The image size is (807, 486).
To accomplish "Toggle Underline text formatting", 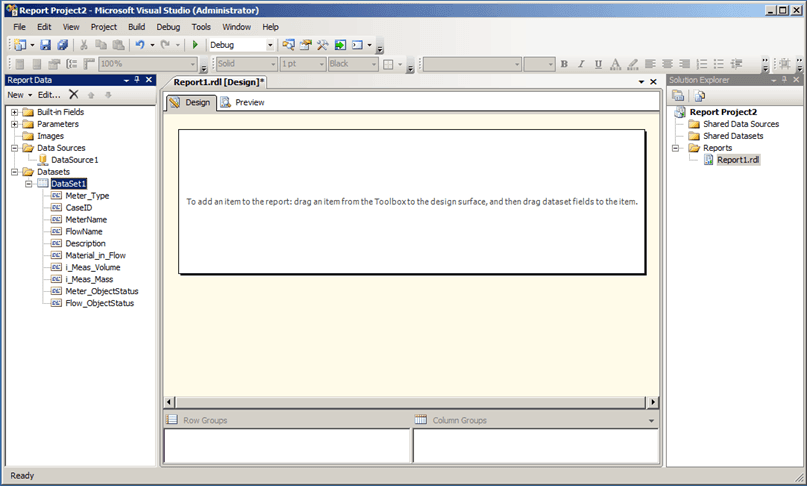I will tap(598, 64).
